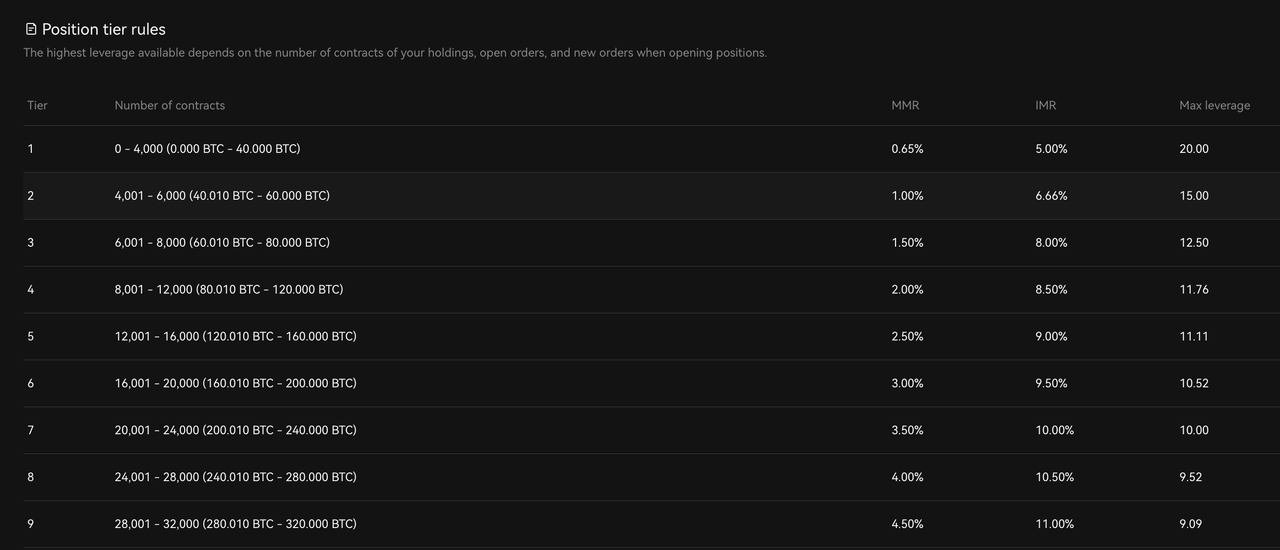Click the 0.65% MMR value
This screenshot has height=550, width=1280.
(x=907, y=149)
